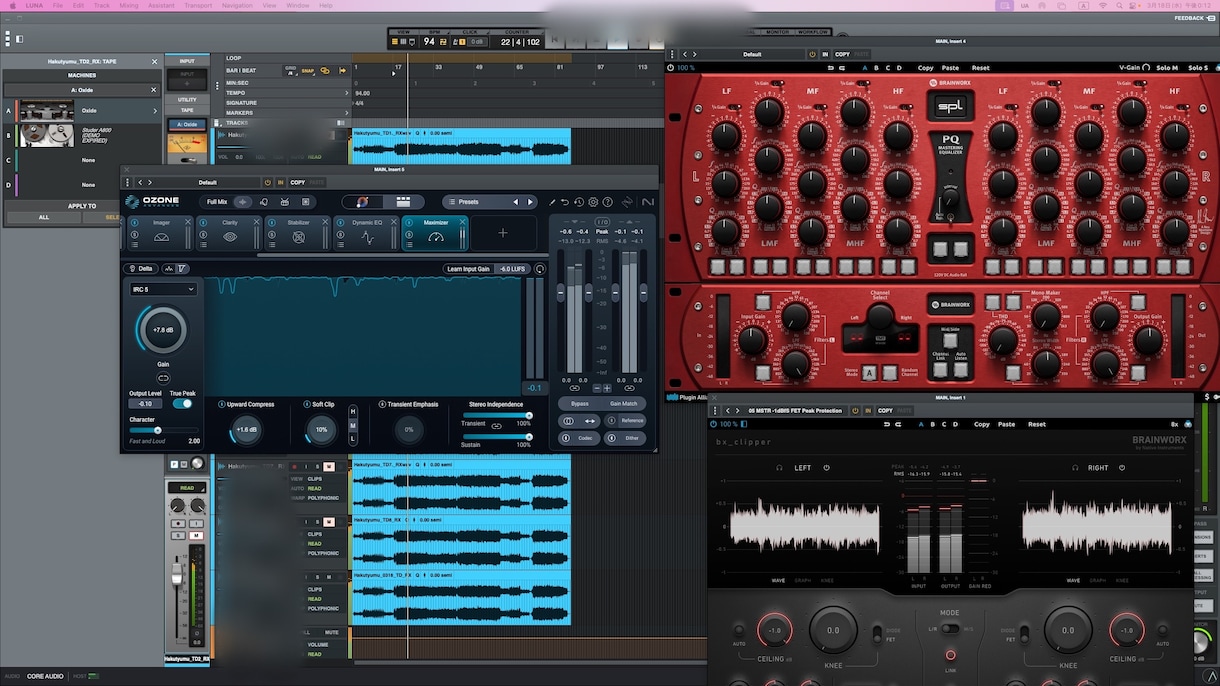Click the ALL button under Apply To
Screen dimensions: 1220x686
[x=44, y=217]
